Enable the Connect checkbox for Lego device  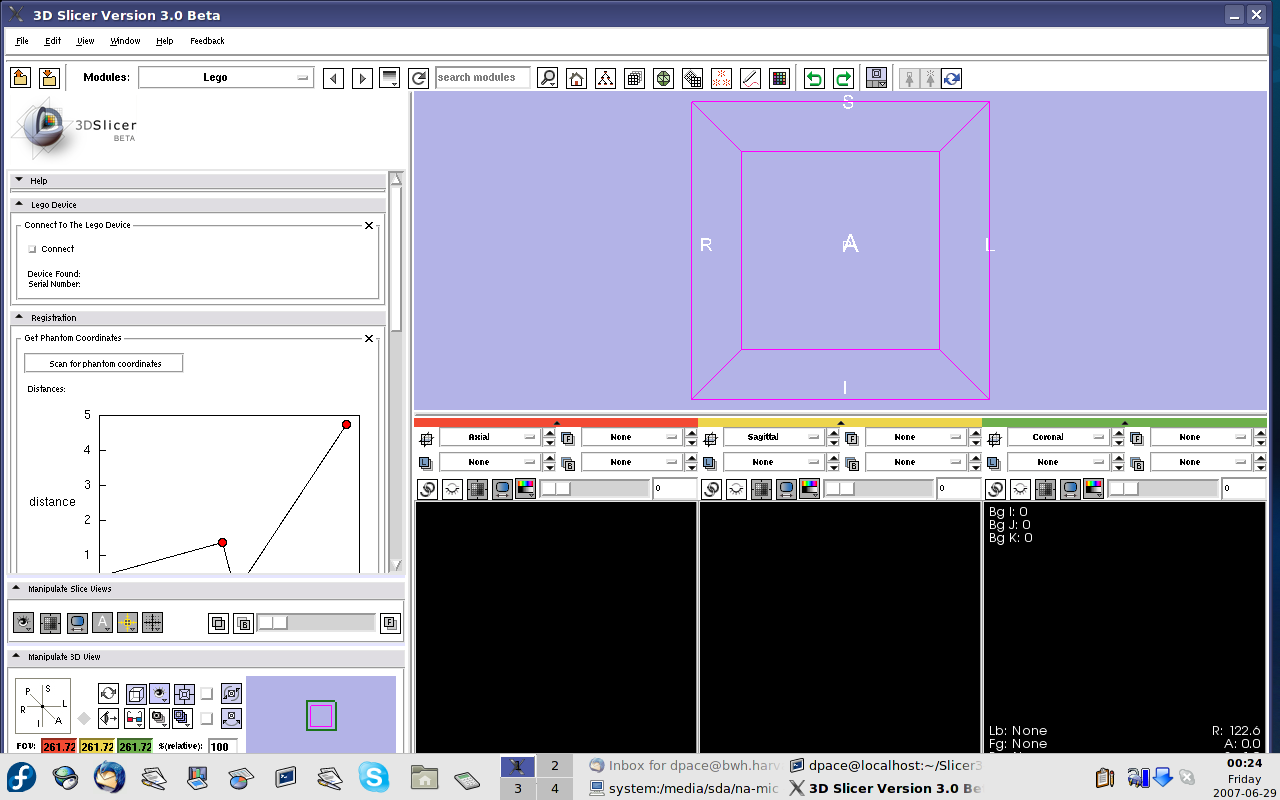coord(32,249)
